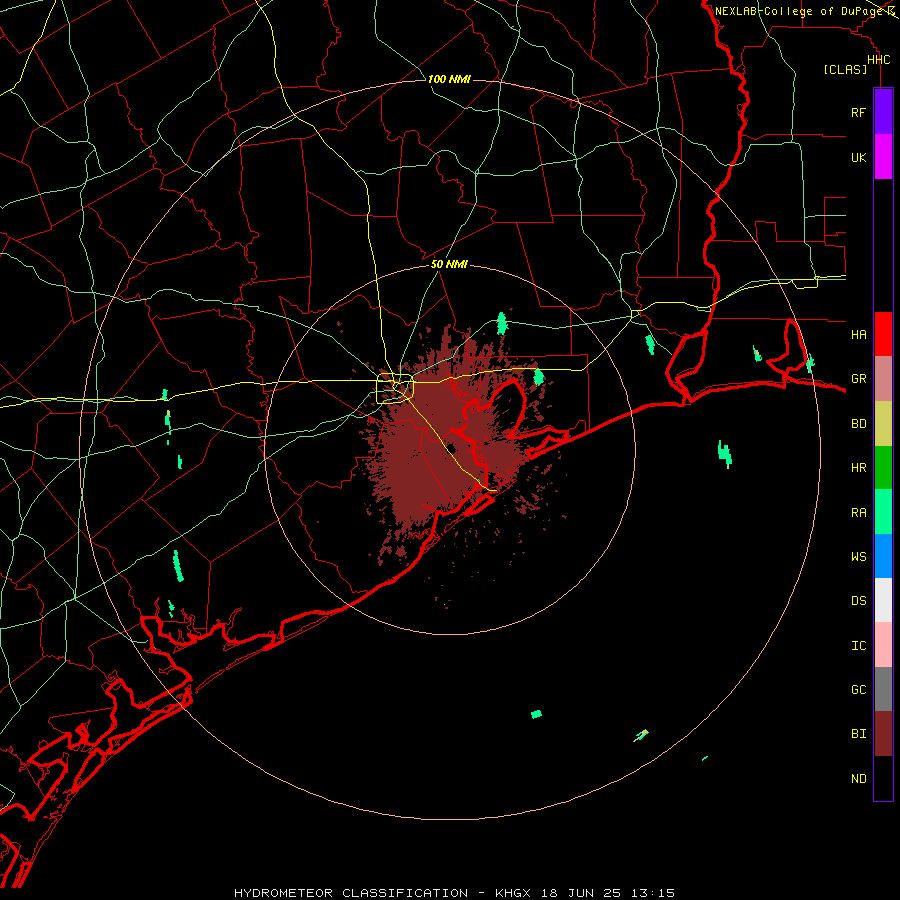Click the 100 NMI range ring label
900x900 pixels.
(449, 79)
